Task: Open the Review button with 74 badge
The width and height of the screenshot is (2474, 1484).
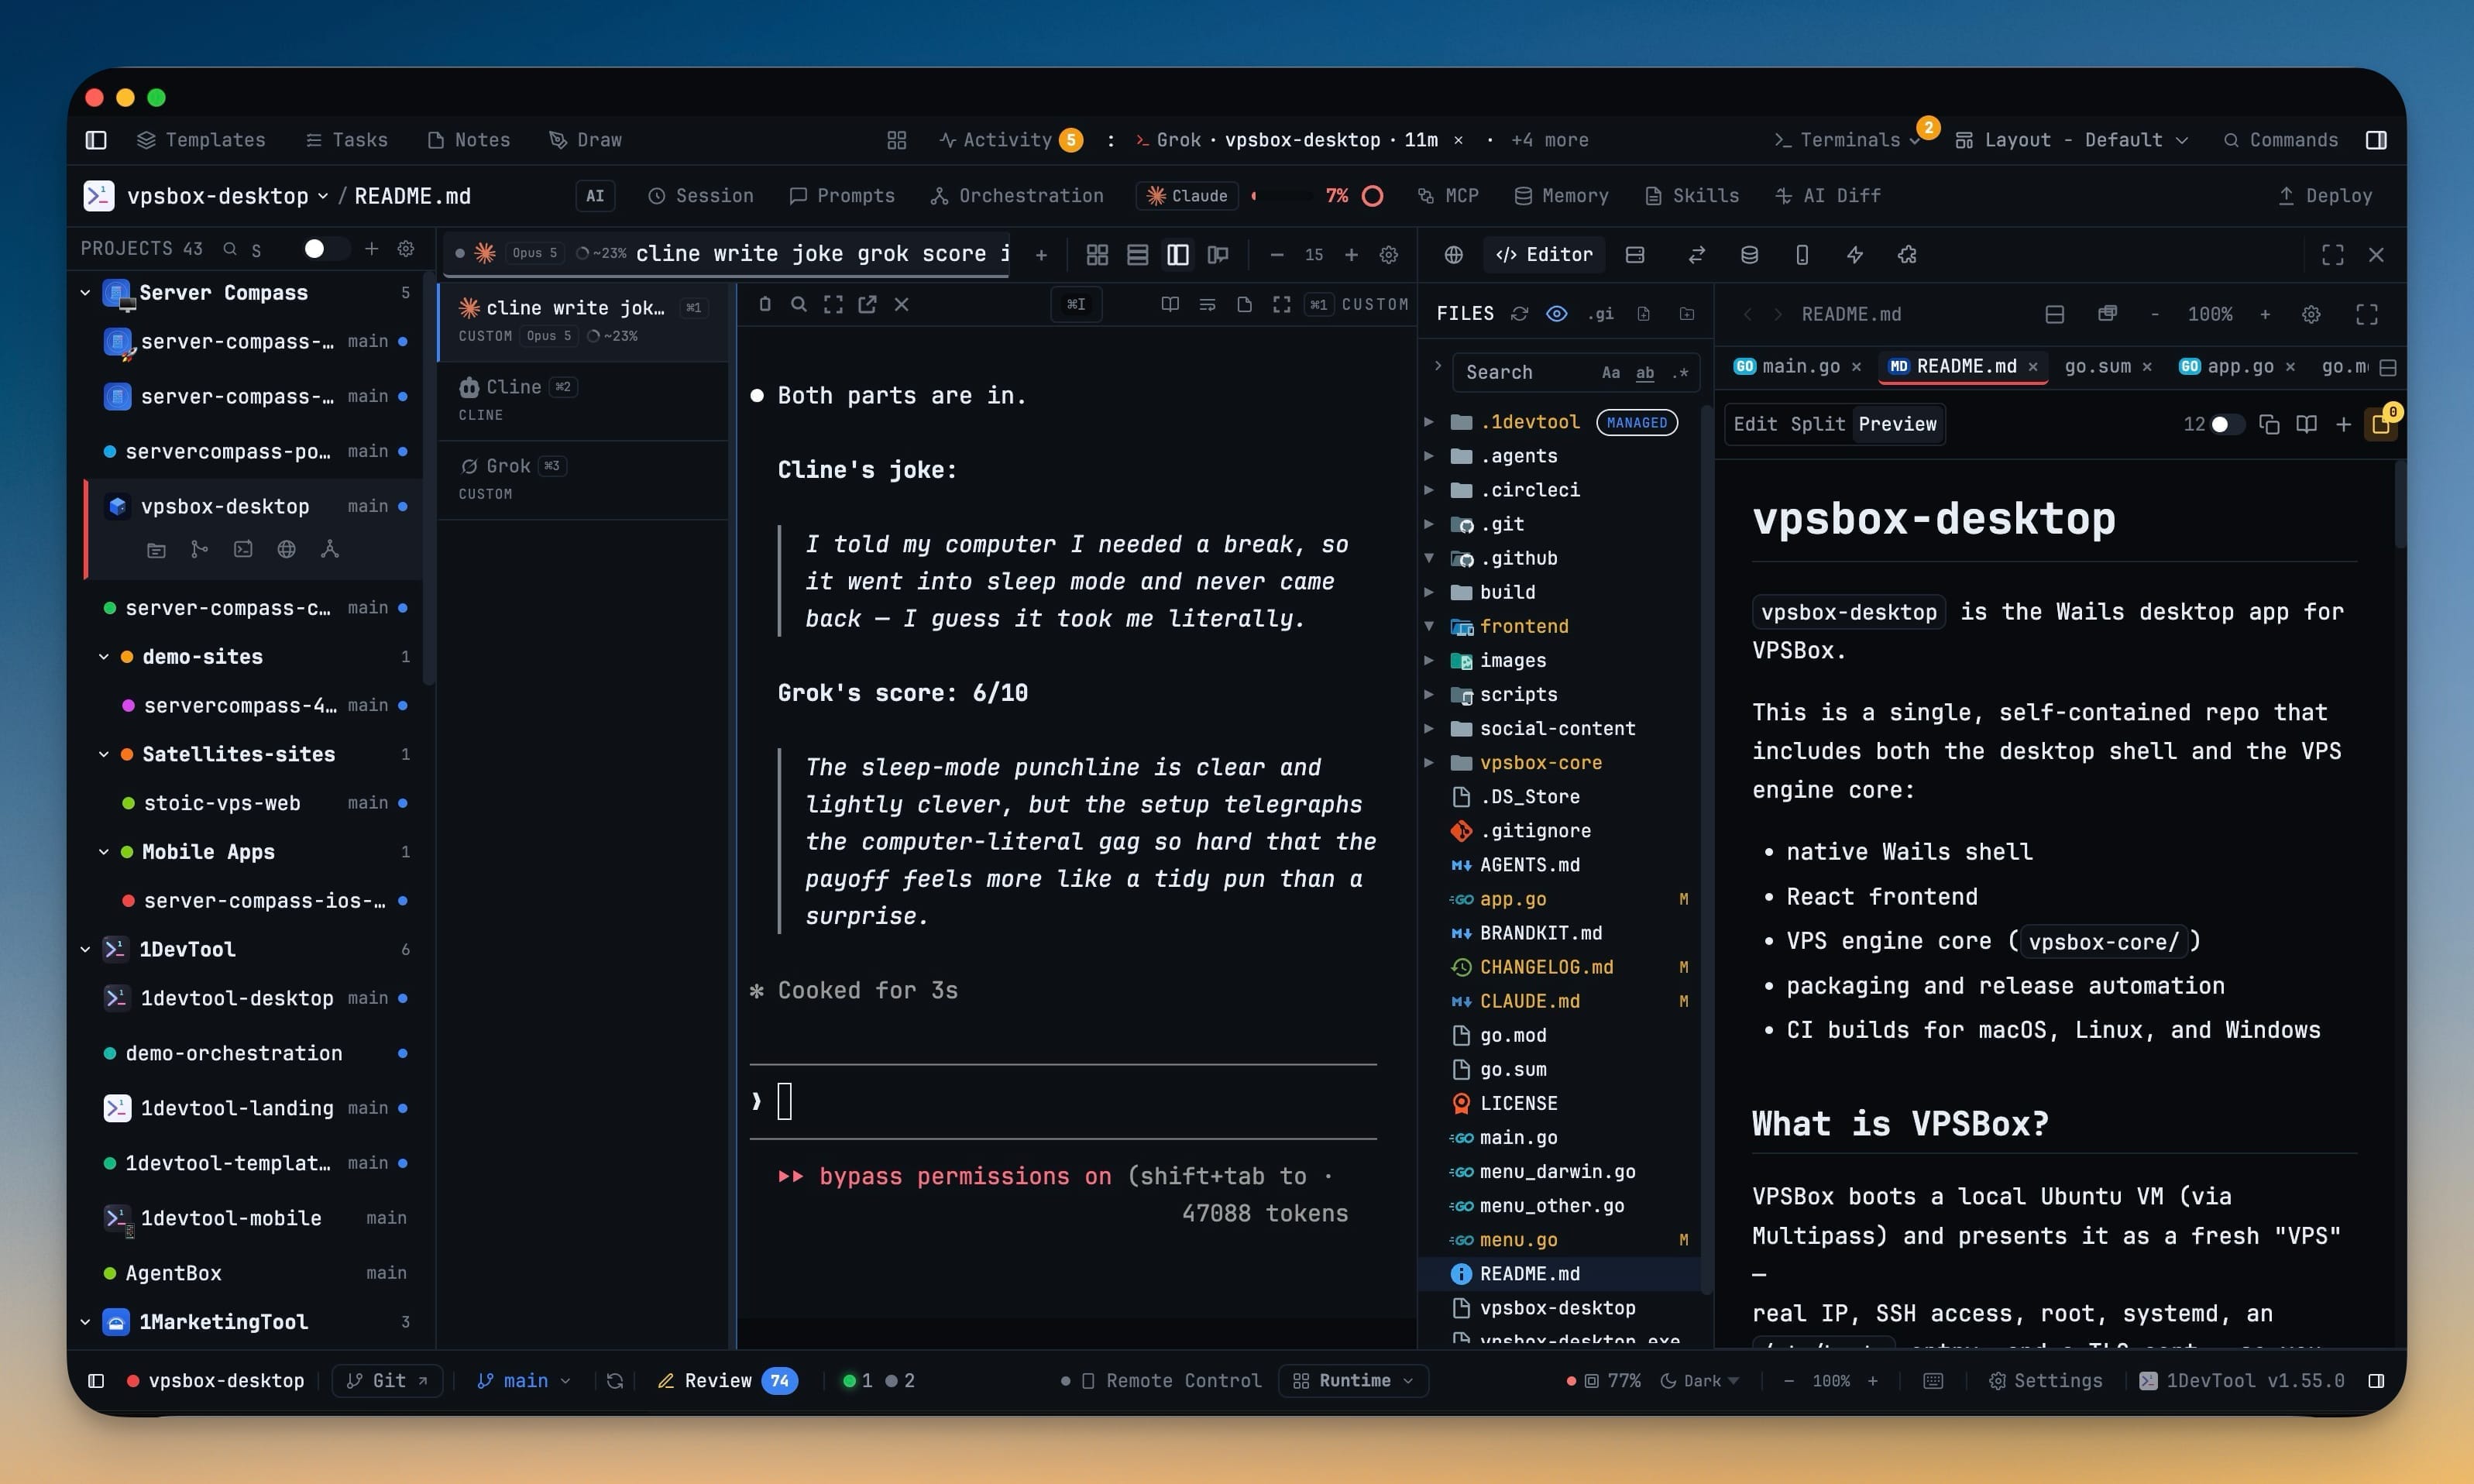Action: pos(727,1380)
